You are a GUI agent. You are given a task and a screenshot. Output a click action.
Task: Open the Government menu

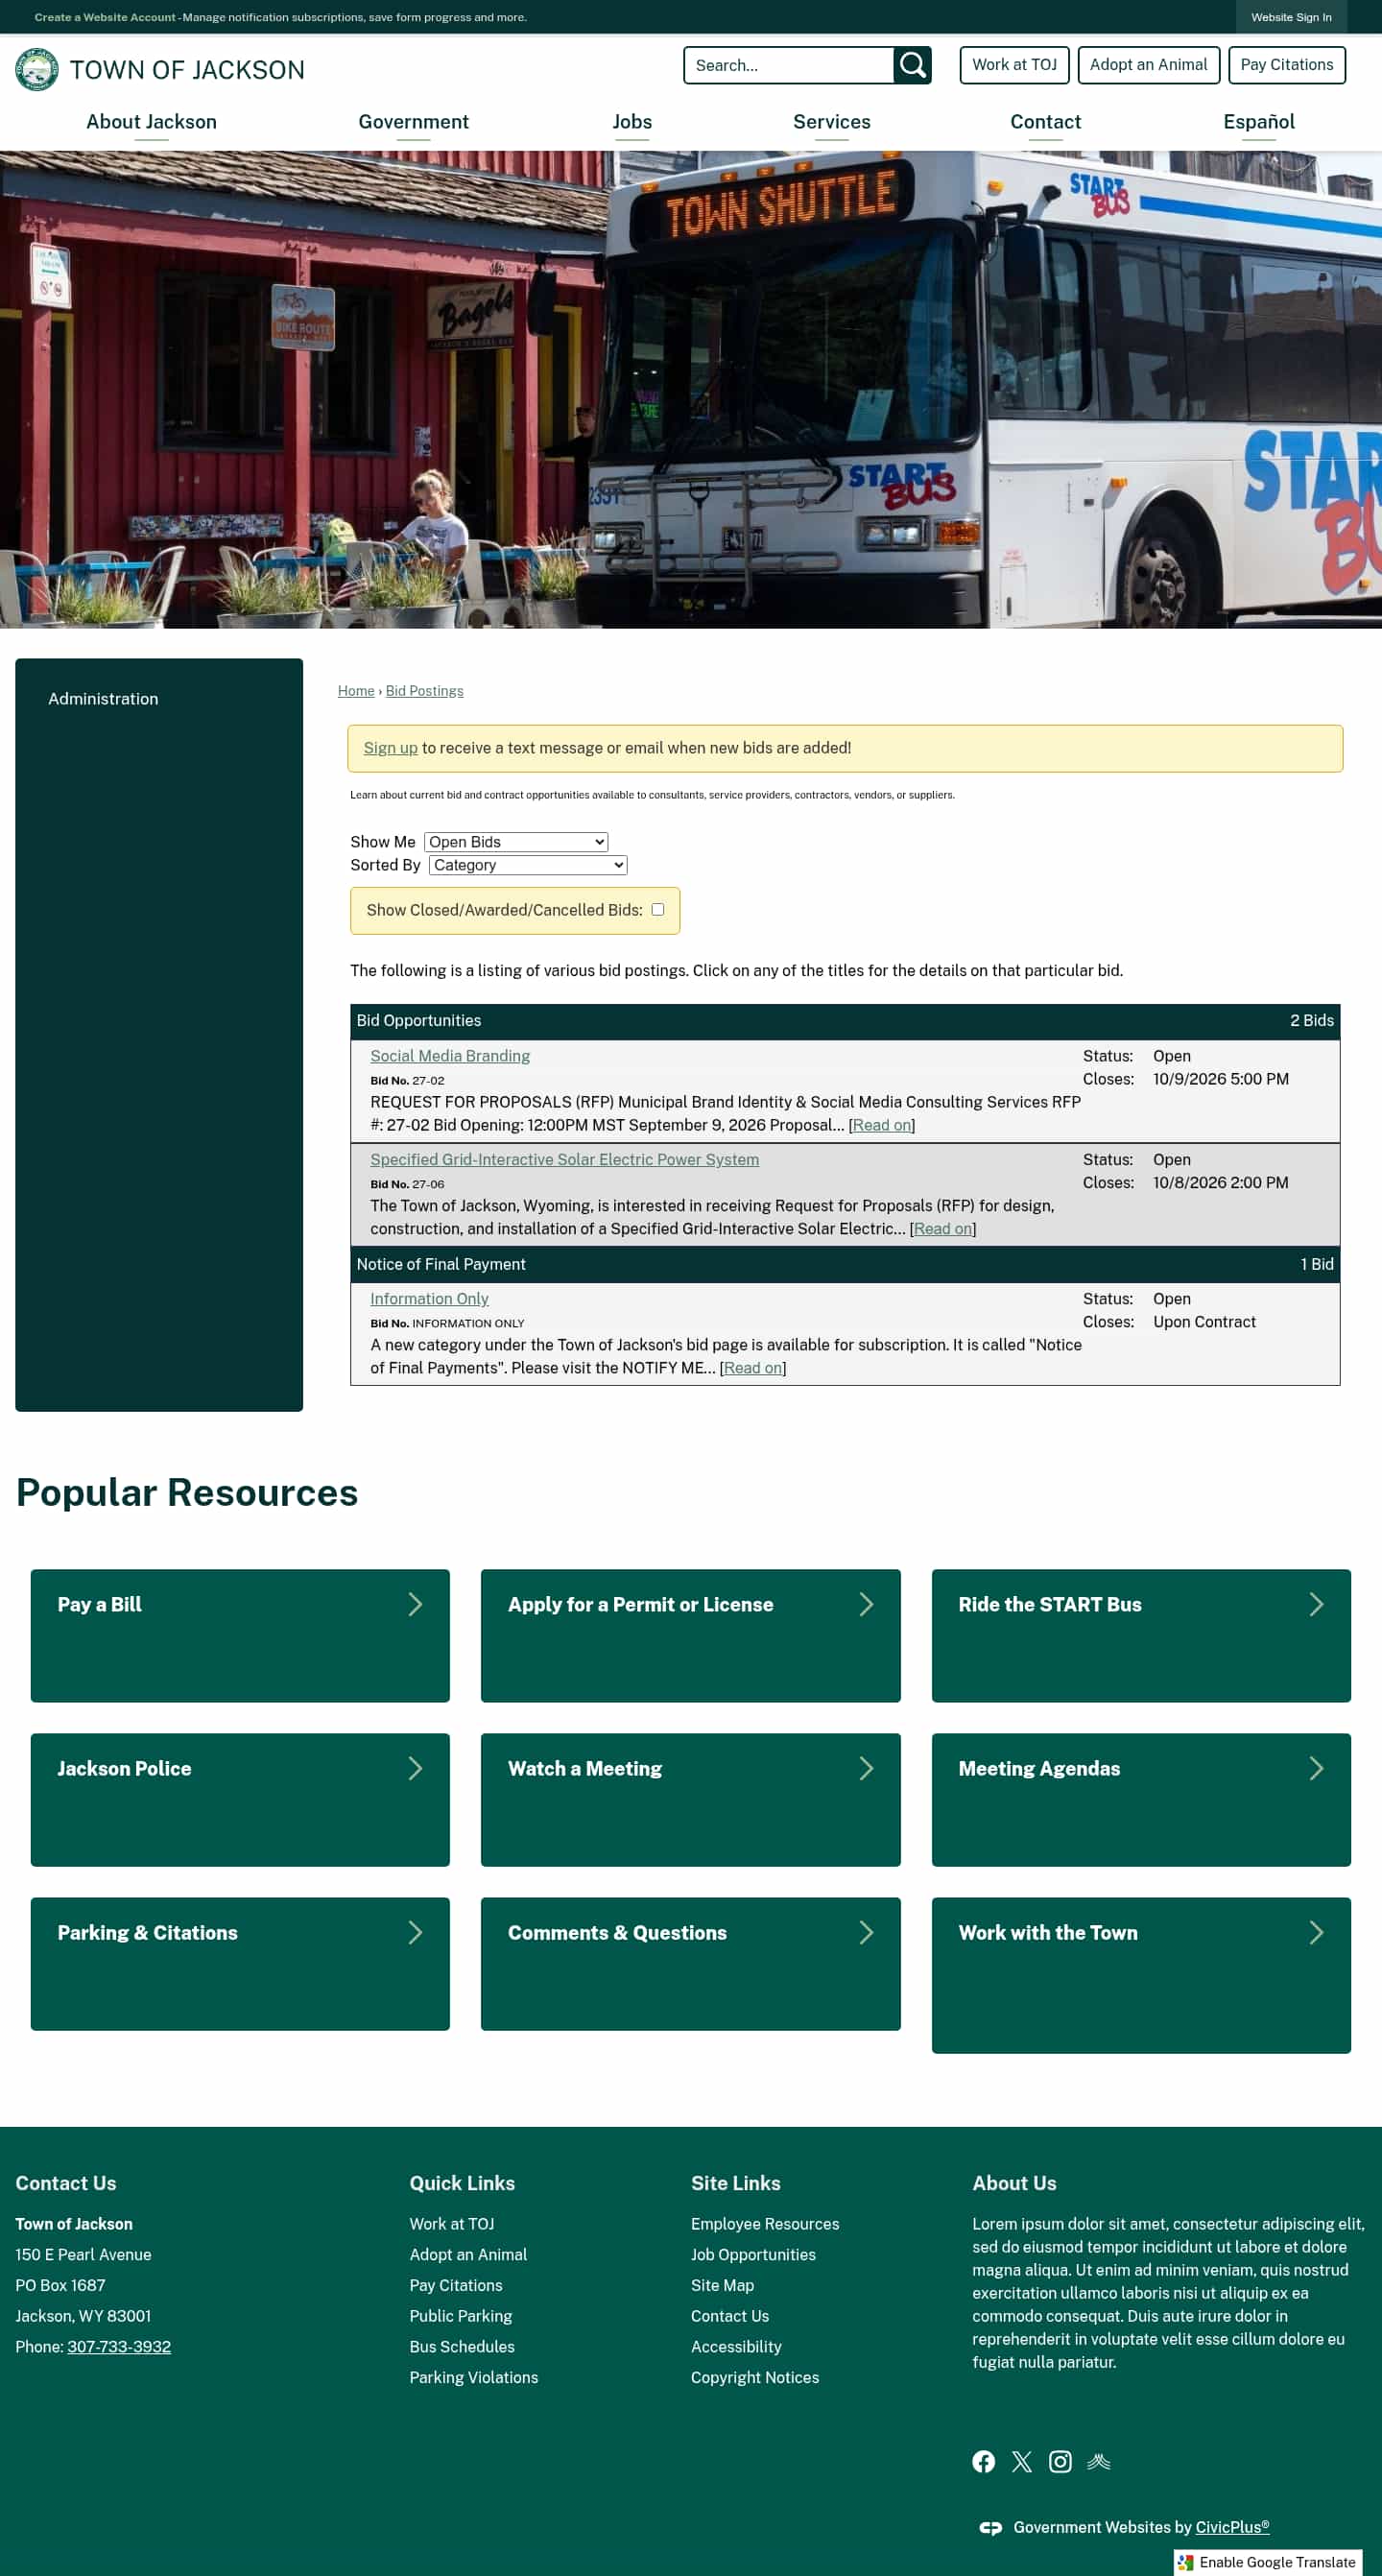pos(413,122)
